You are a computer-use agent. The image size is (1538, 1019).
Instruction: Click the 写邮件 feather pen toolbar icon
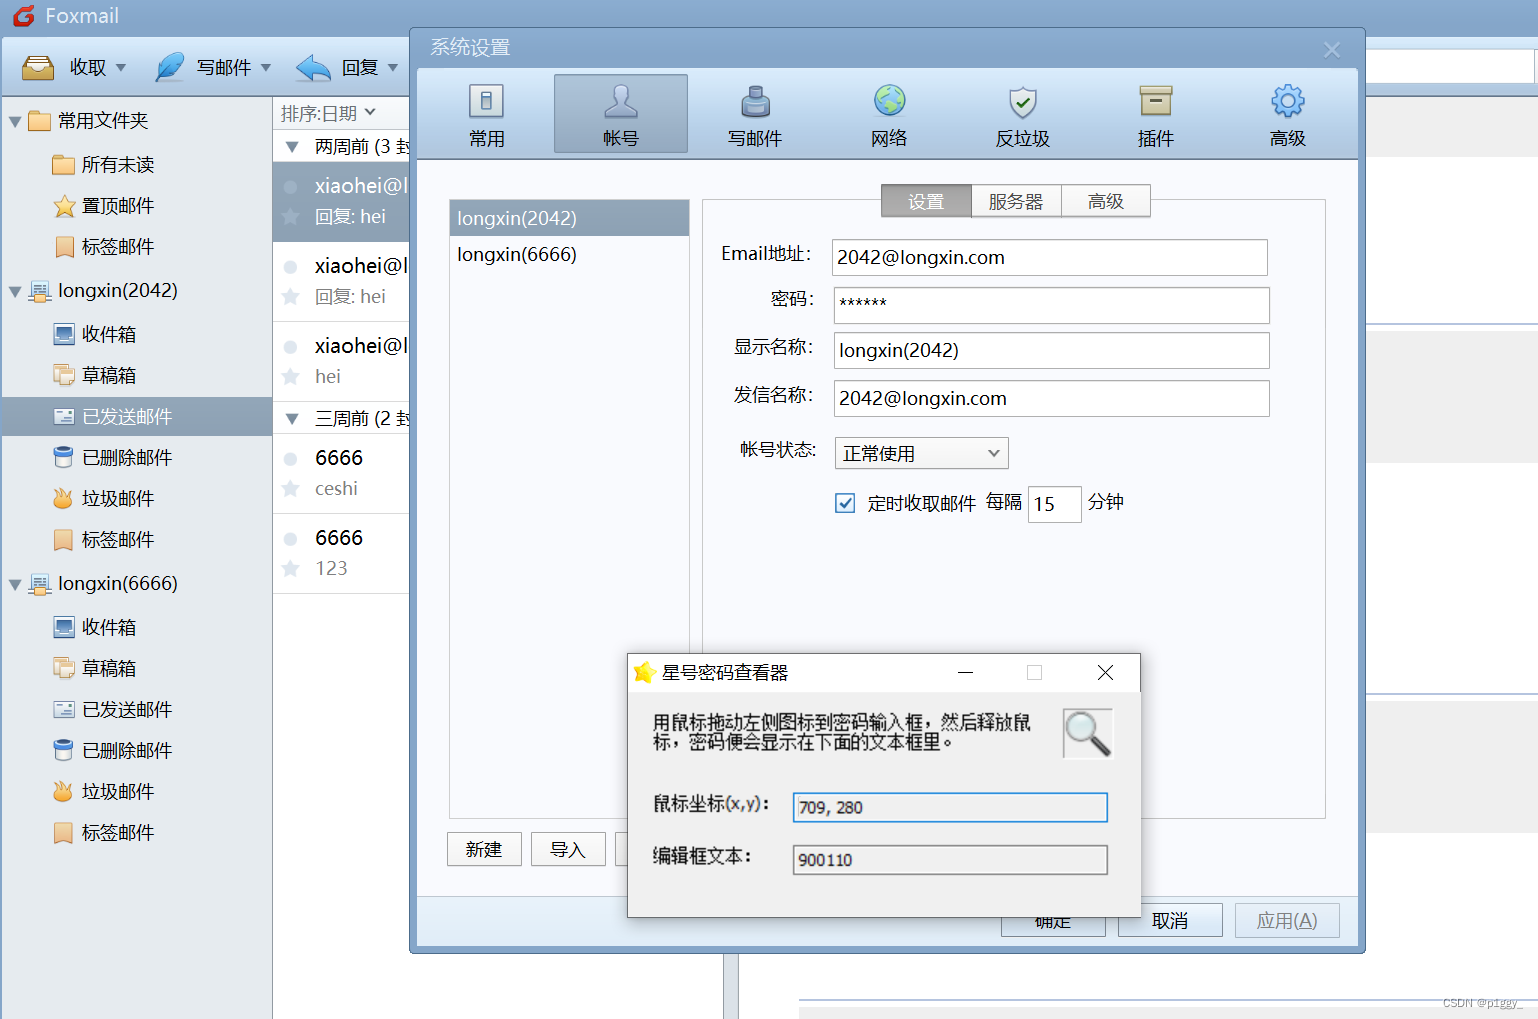click(170, 67)
